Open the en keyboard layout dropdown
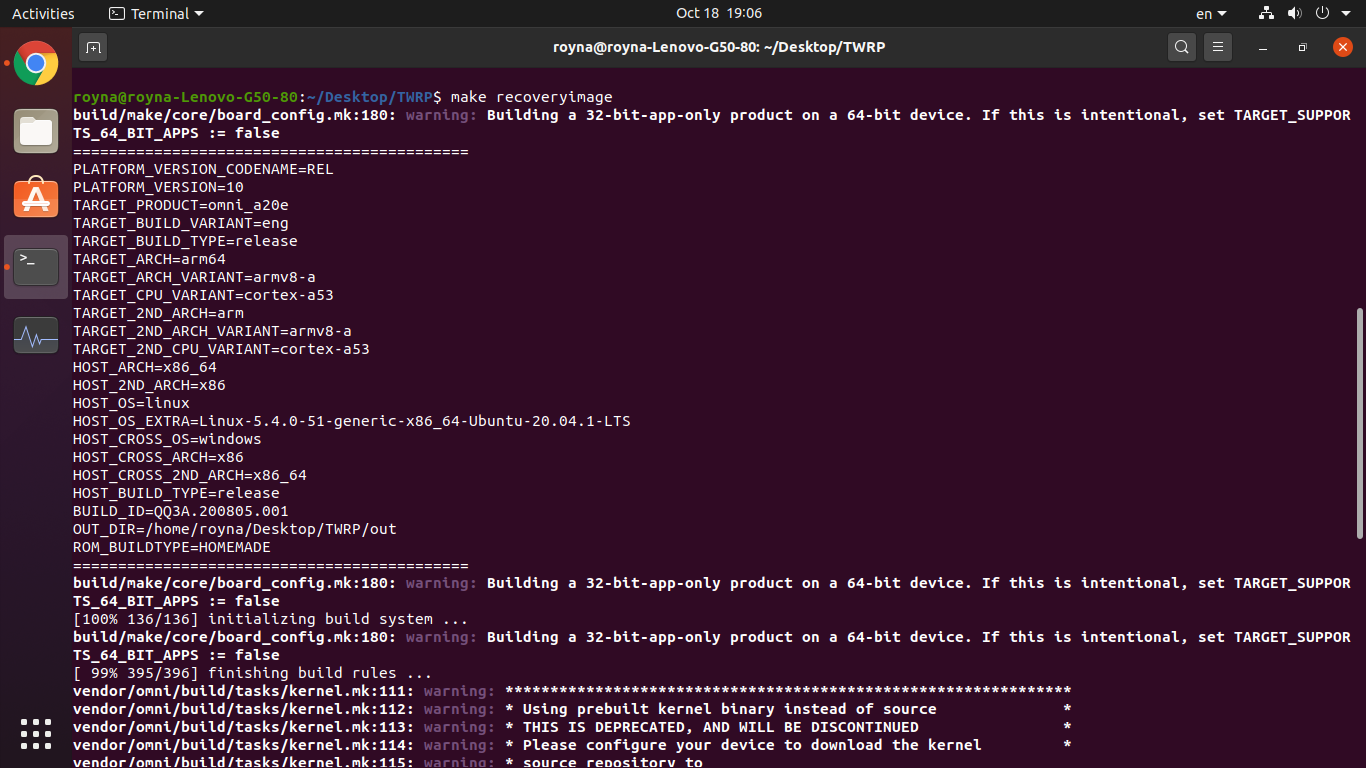Viewport: 1366px width, 768px height. (1210, 13)
